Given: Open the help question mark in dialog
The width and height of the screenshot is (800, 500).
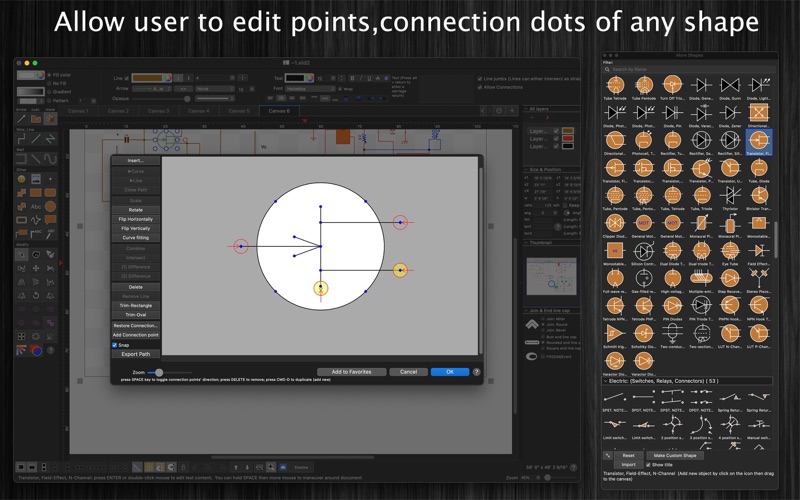Looking at the screenshot, I should click(x=476, y=372).
